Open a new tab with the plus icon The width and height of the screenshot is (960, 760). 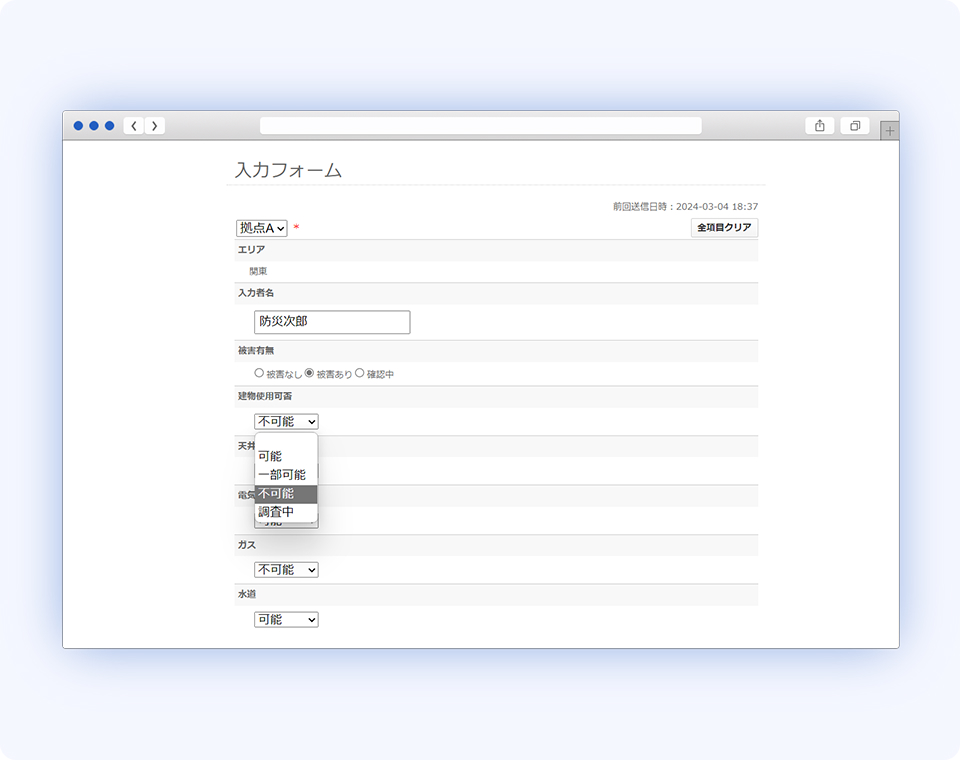889,129
